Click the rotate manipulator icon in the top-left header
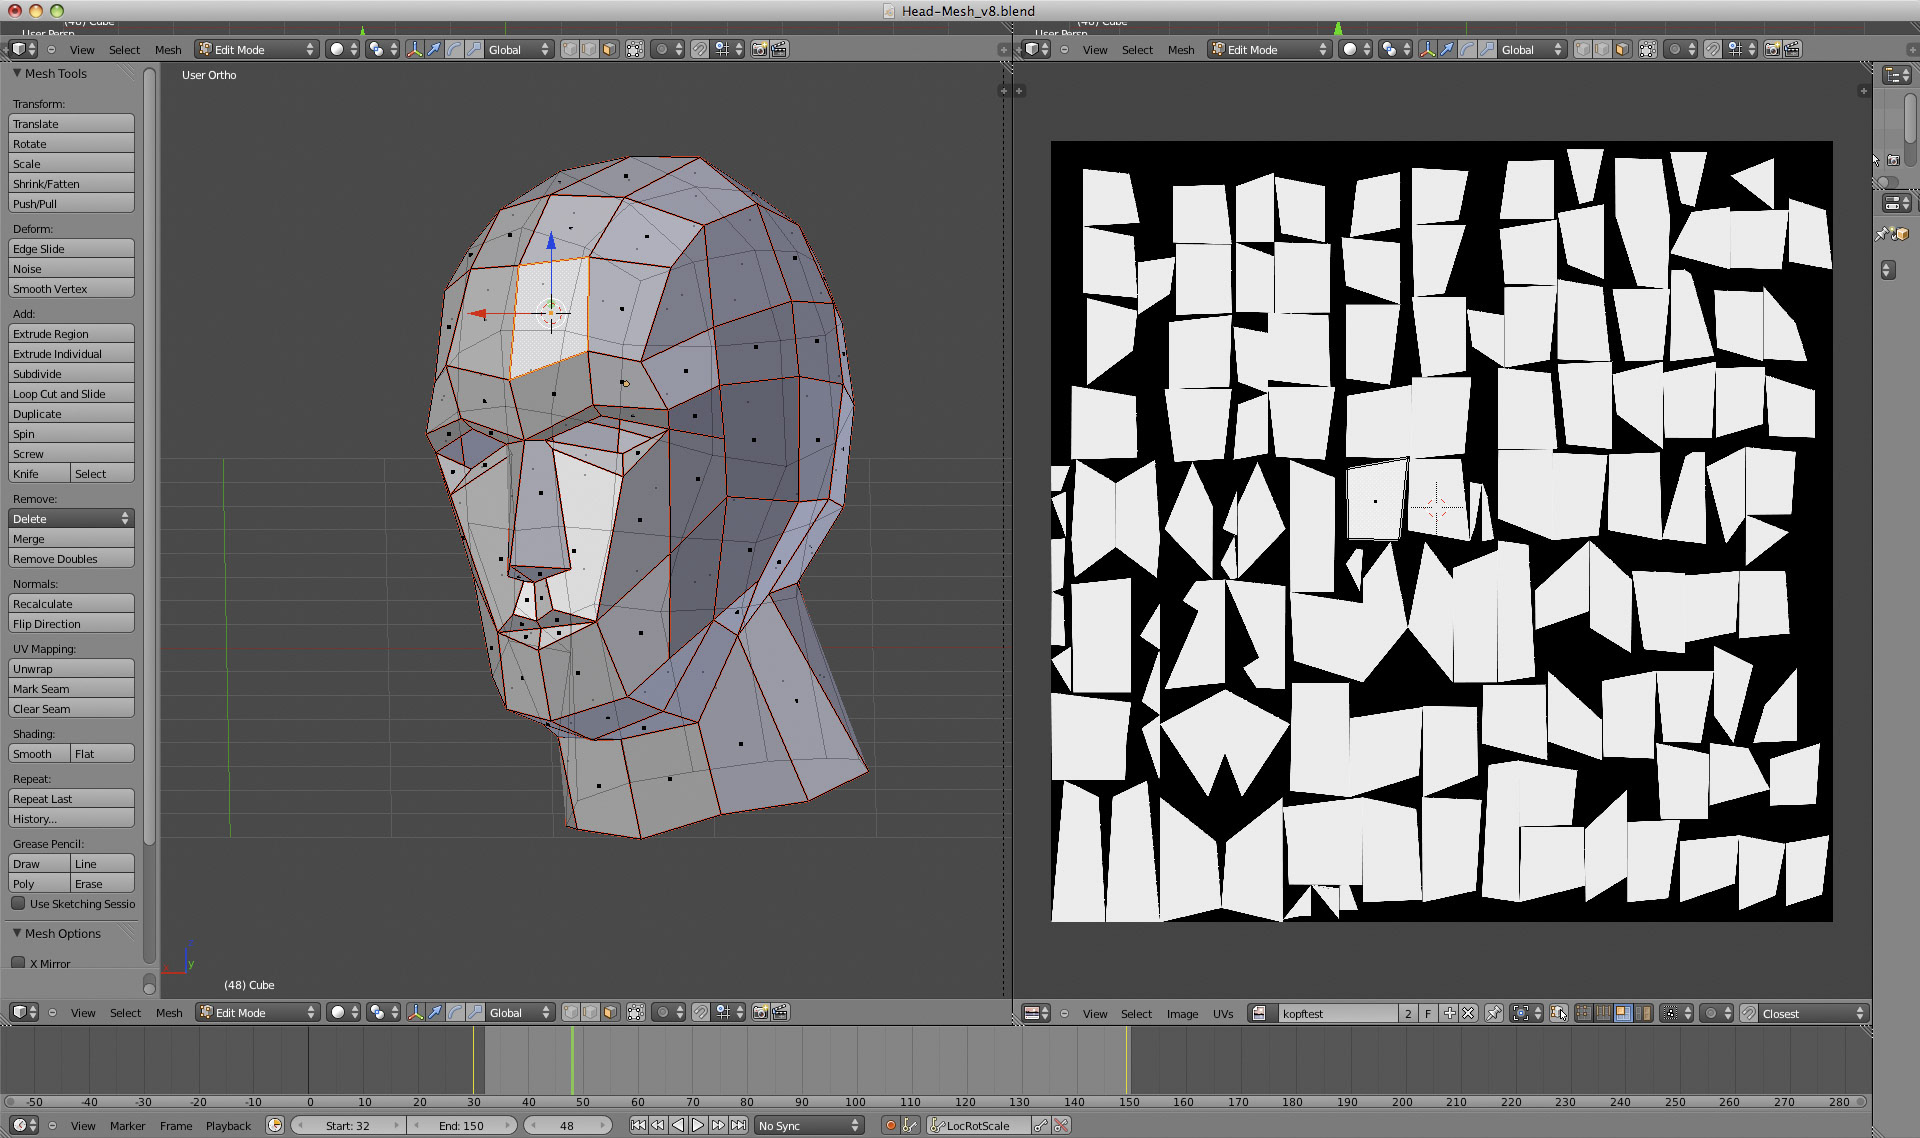This screenshot has height=1138, width=1920. [455, 49]
